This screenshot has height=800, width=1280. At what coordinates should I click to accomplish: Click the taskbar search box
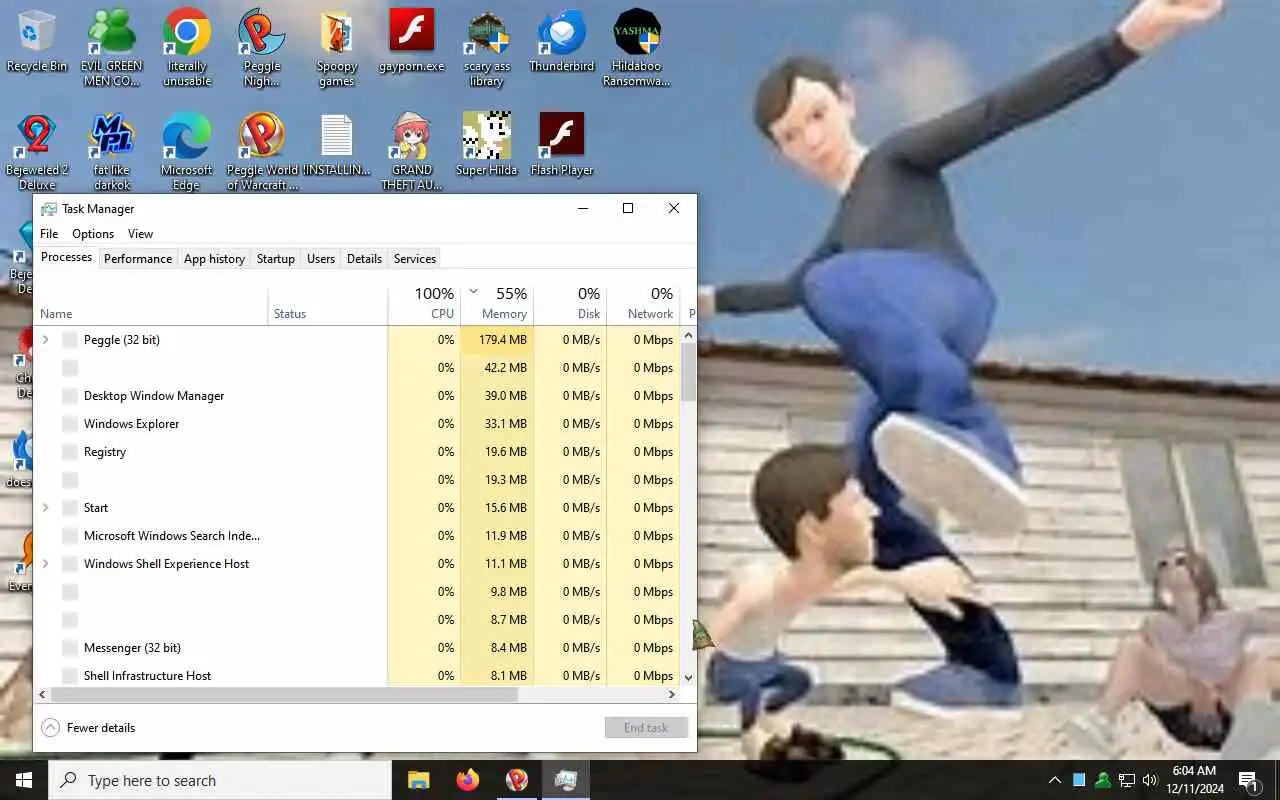point(220,780)
